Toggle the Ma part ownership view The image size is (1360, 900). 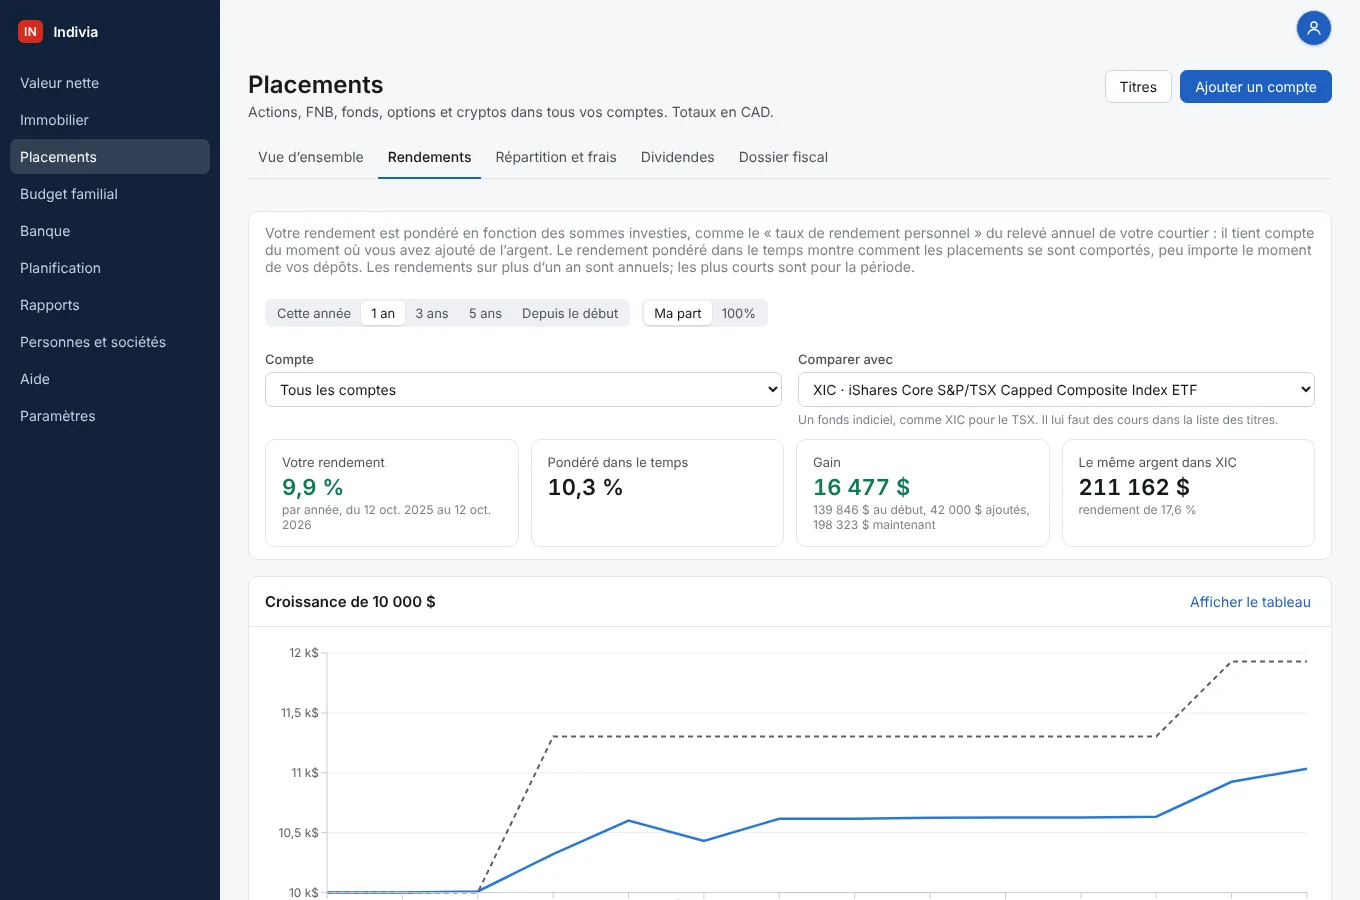coord(678,313)
